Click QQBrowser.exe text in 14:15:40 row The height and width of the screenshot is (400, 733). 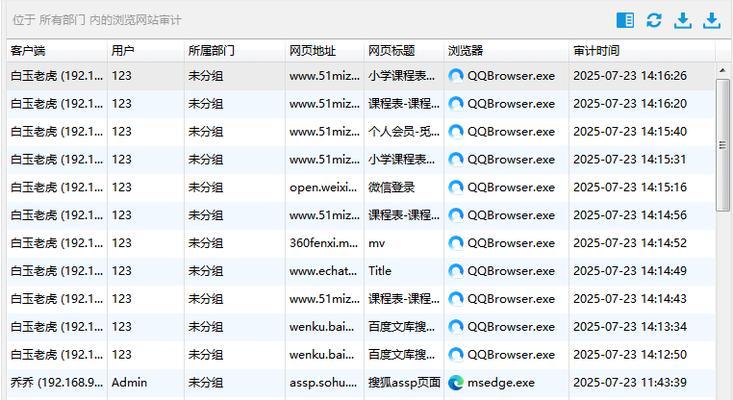[511, 132]
